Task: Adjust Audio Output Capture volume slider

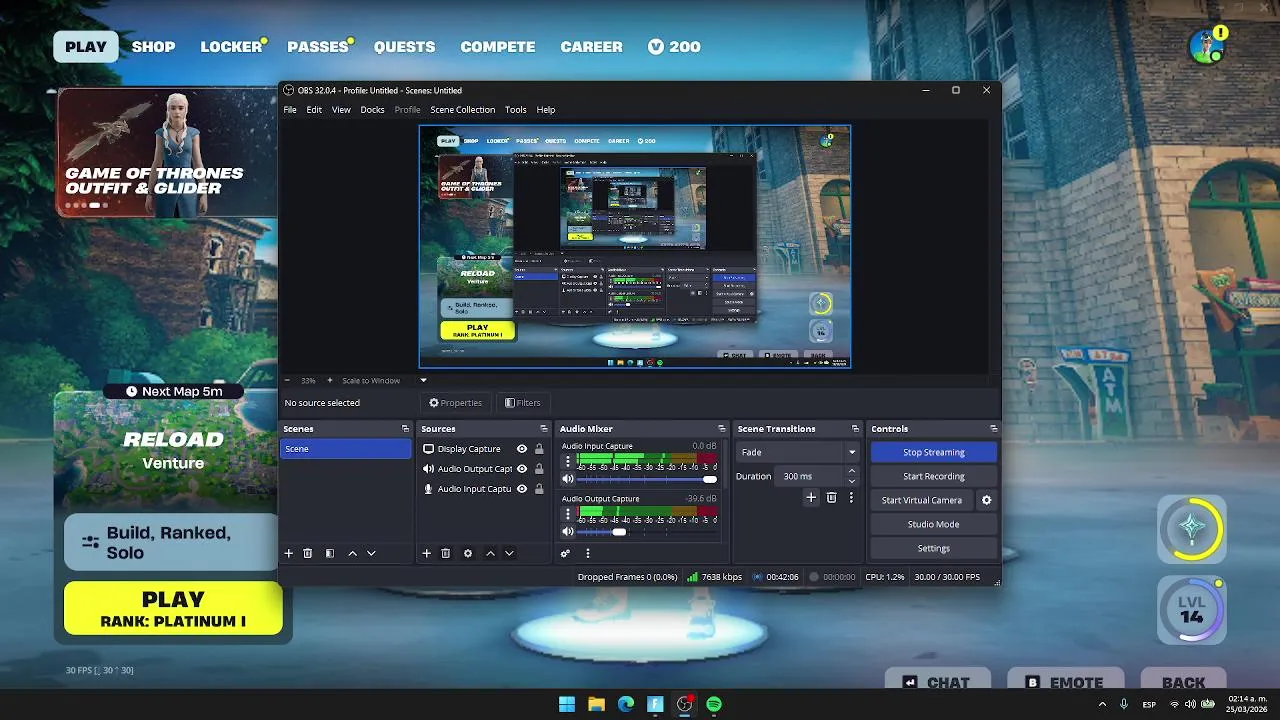Action: 648,531
